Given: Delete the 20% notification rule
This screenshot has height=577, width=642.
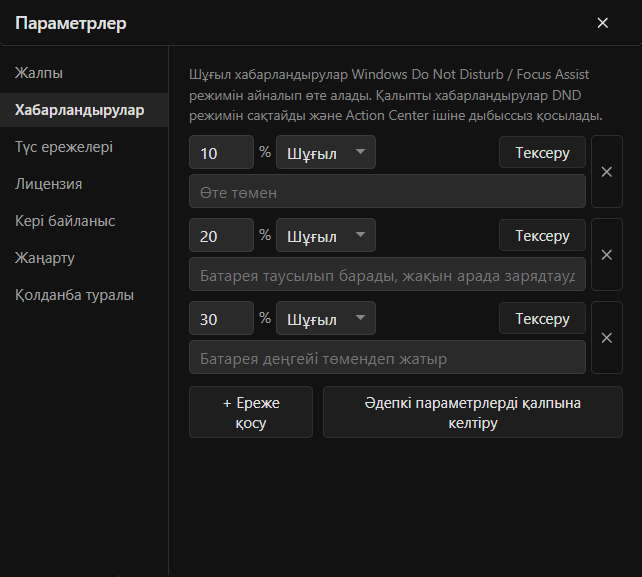Looking at the screenshot, I should click(607, 255).
